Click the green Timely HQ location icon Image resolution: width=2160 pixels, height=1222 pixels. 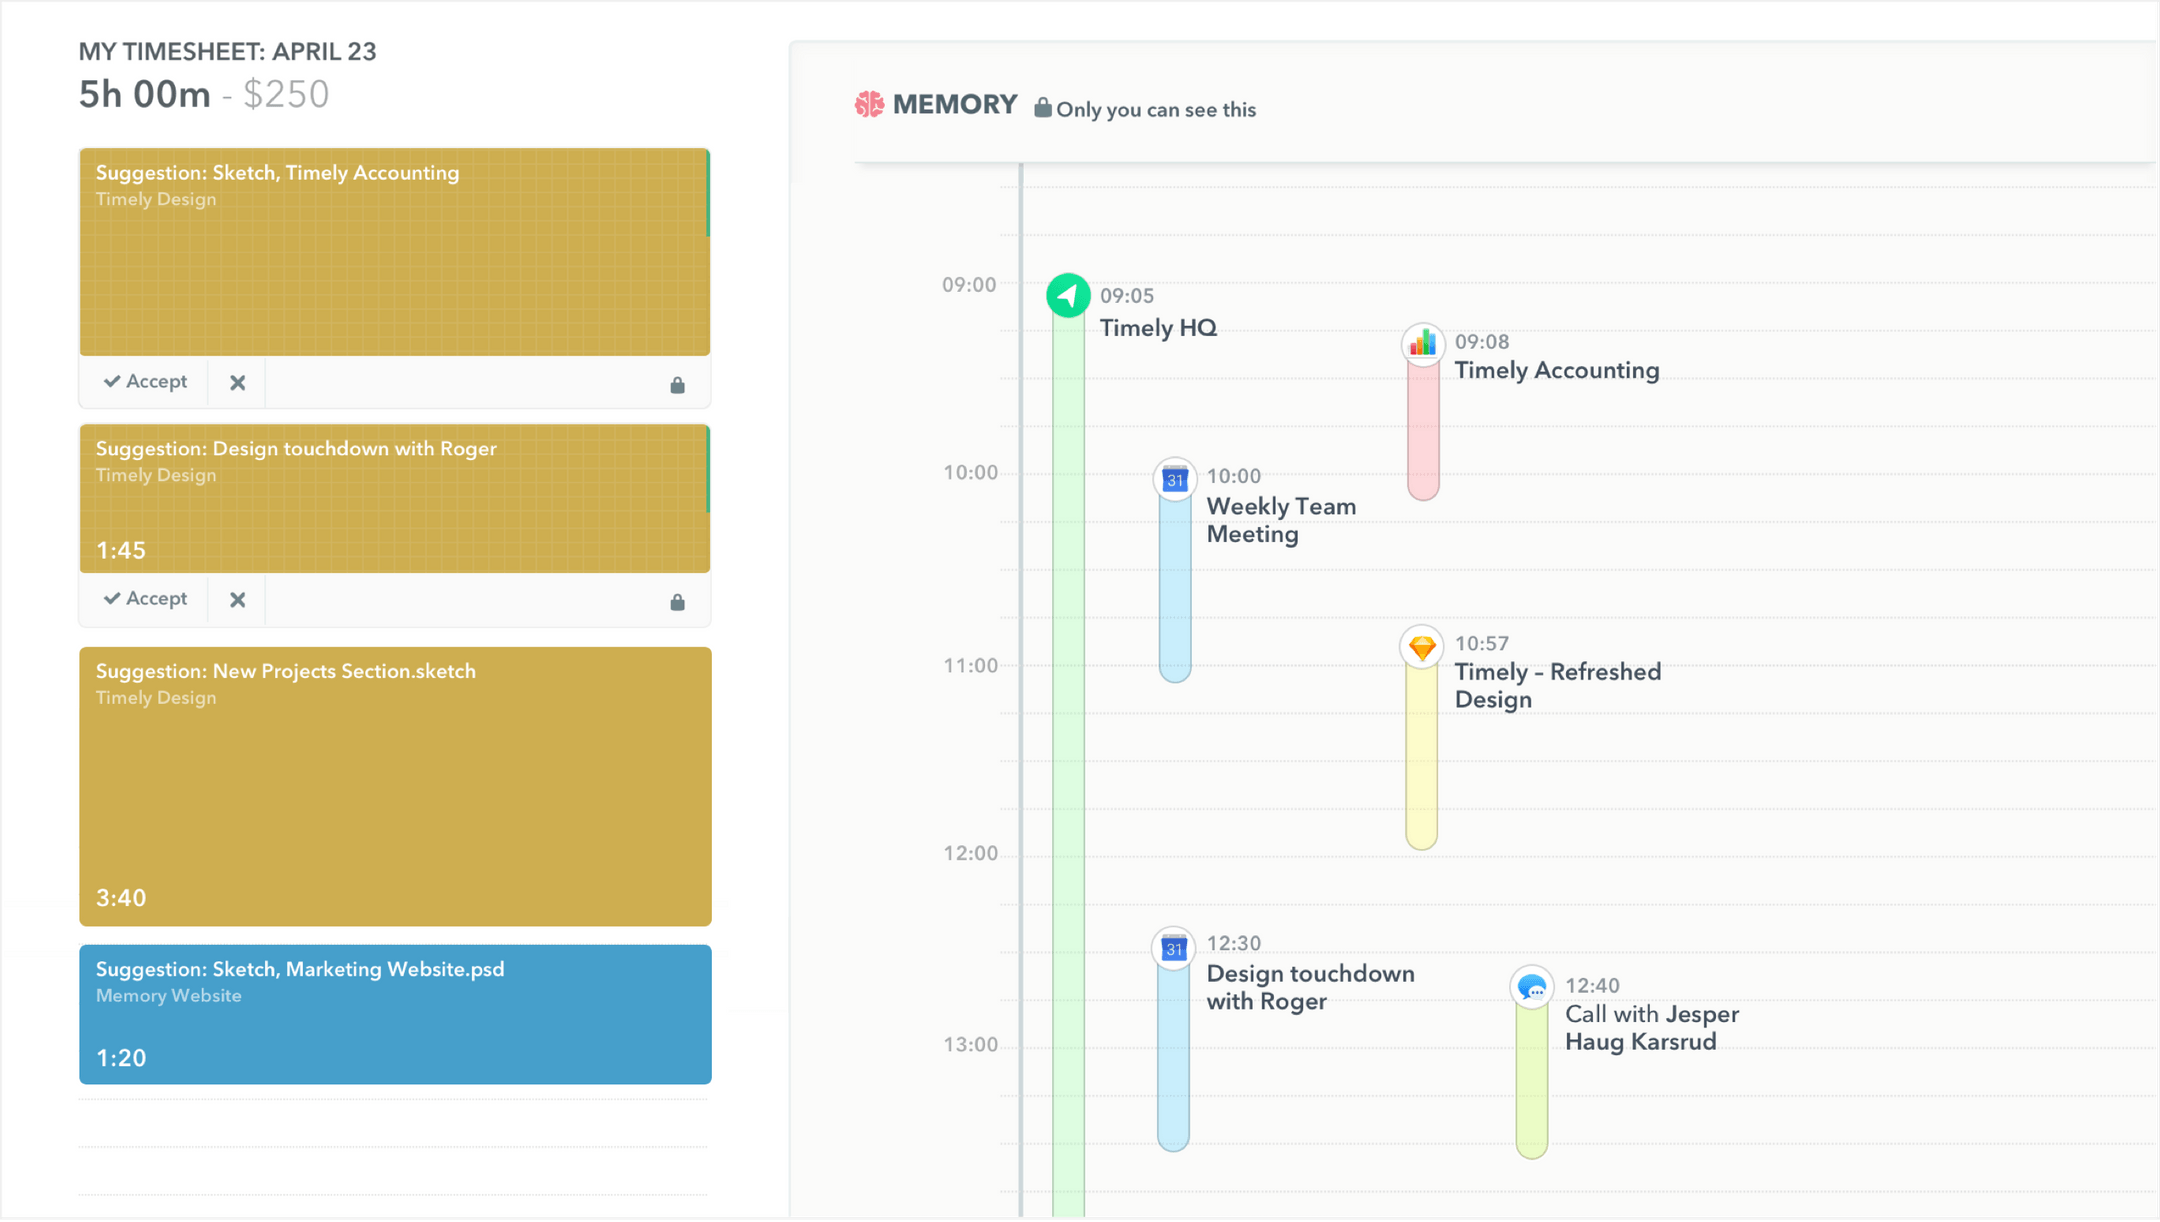tap(1068, 295)
